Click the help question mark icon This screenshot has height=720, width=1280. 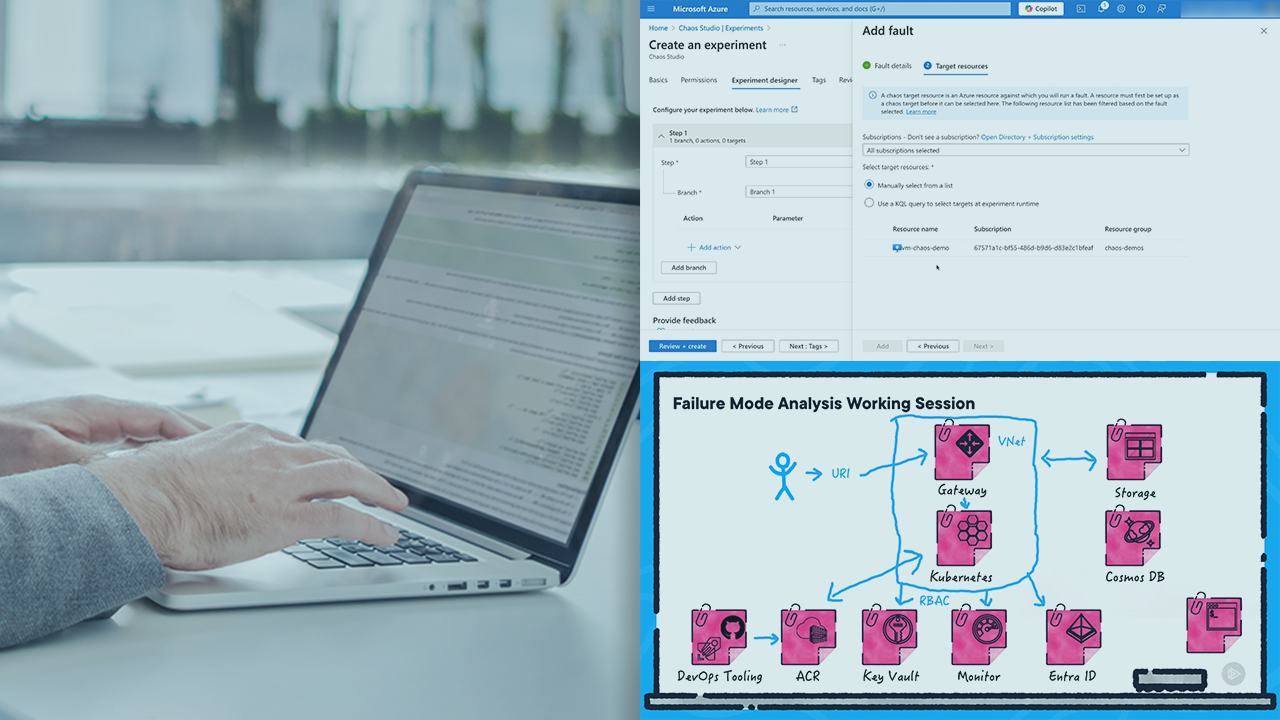click(x=1141, y=9)
